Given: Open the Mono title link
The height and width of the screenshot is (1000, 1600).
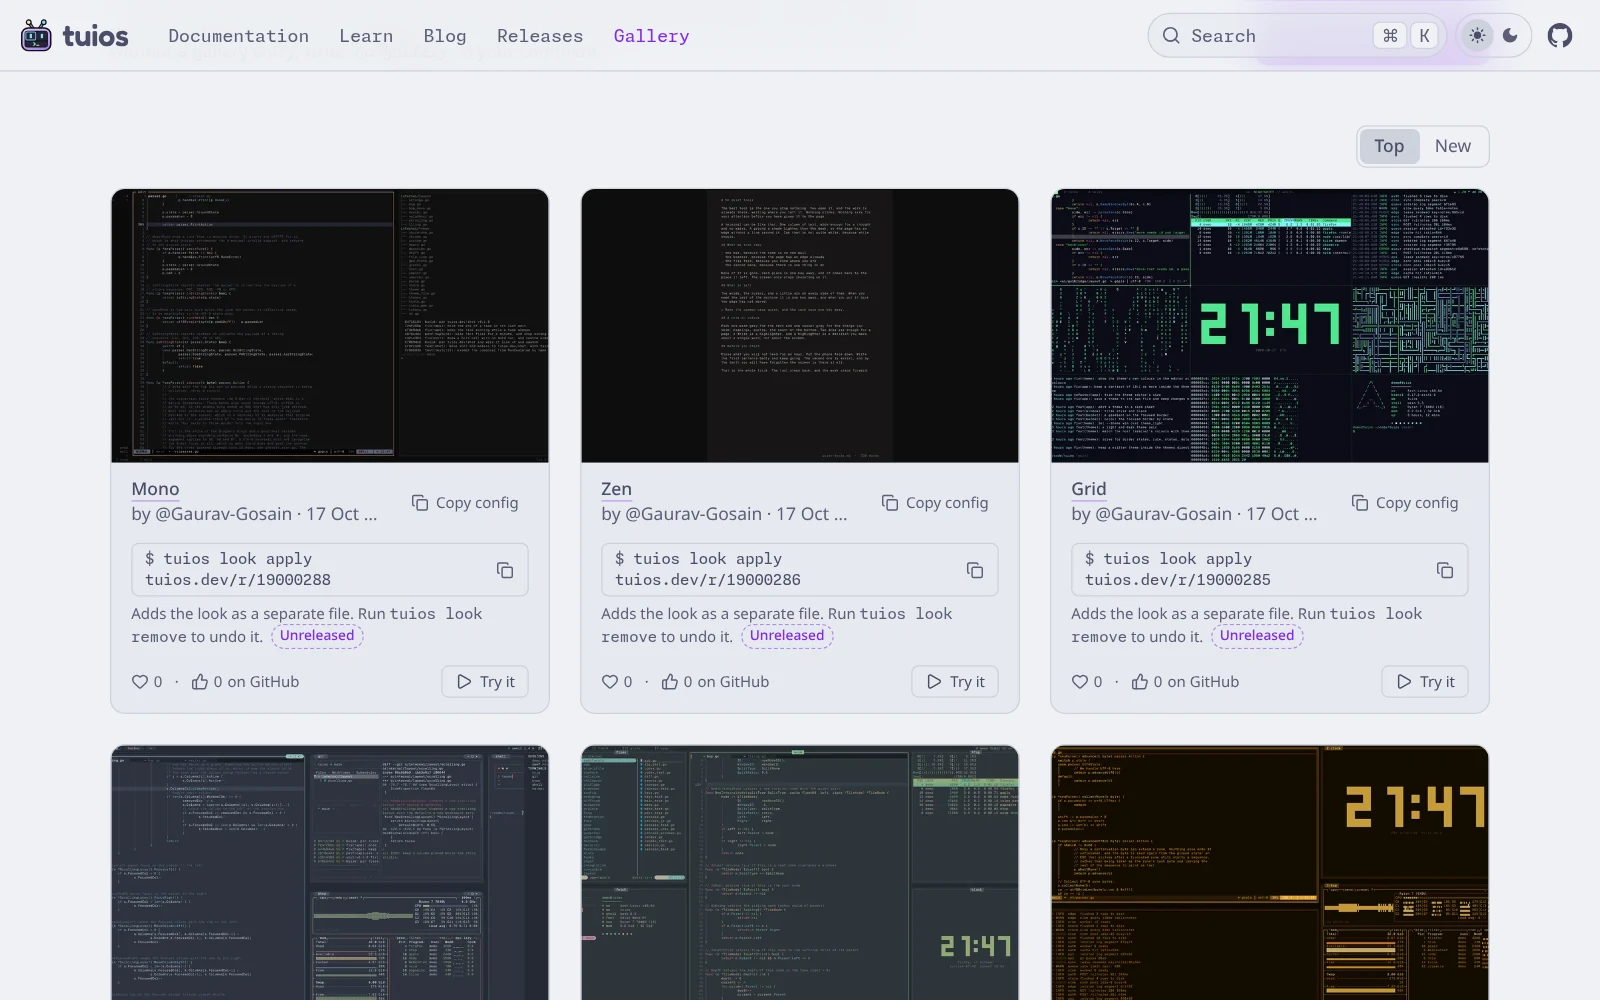Looking at the screenshot, I should coord(155,489).
